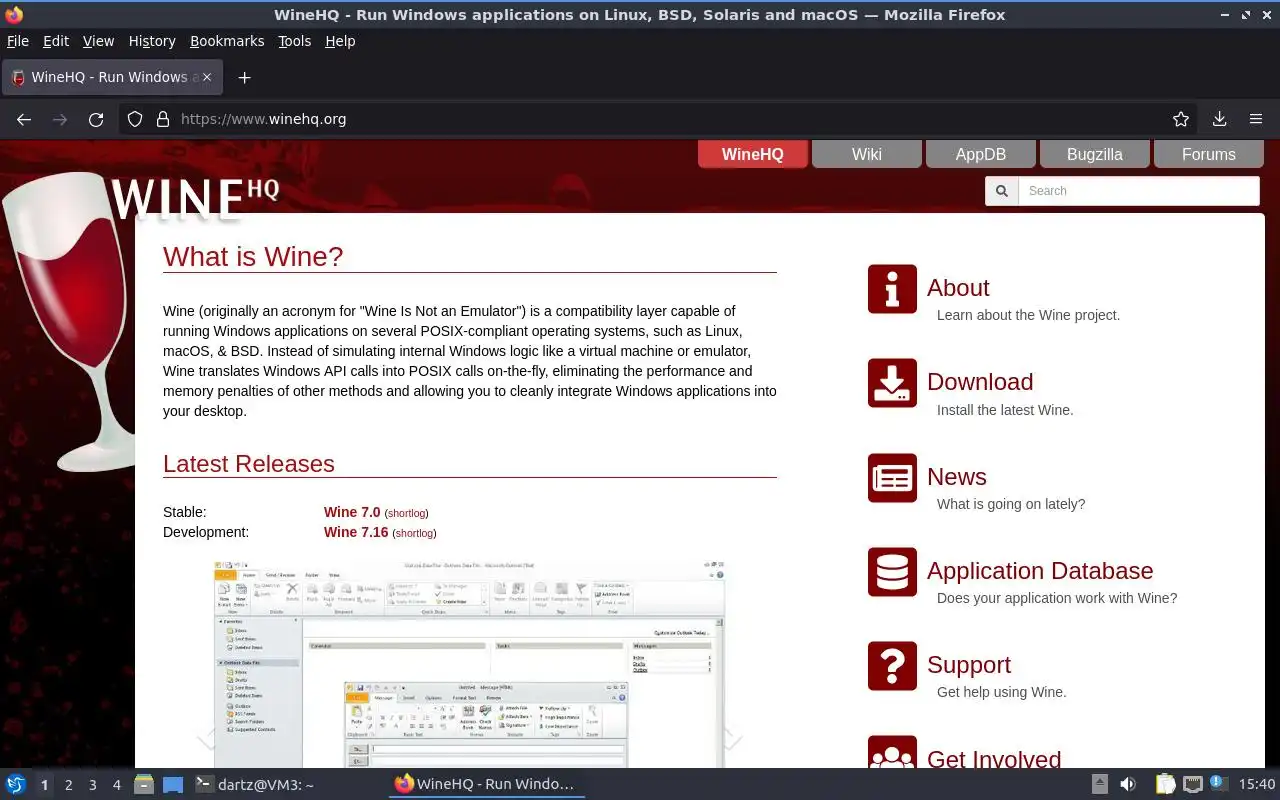The width and height of the screenshot is (1280, 800).
Task: Click the Outlook screenshot thumbnail
Action: (x=469, y=664)
